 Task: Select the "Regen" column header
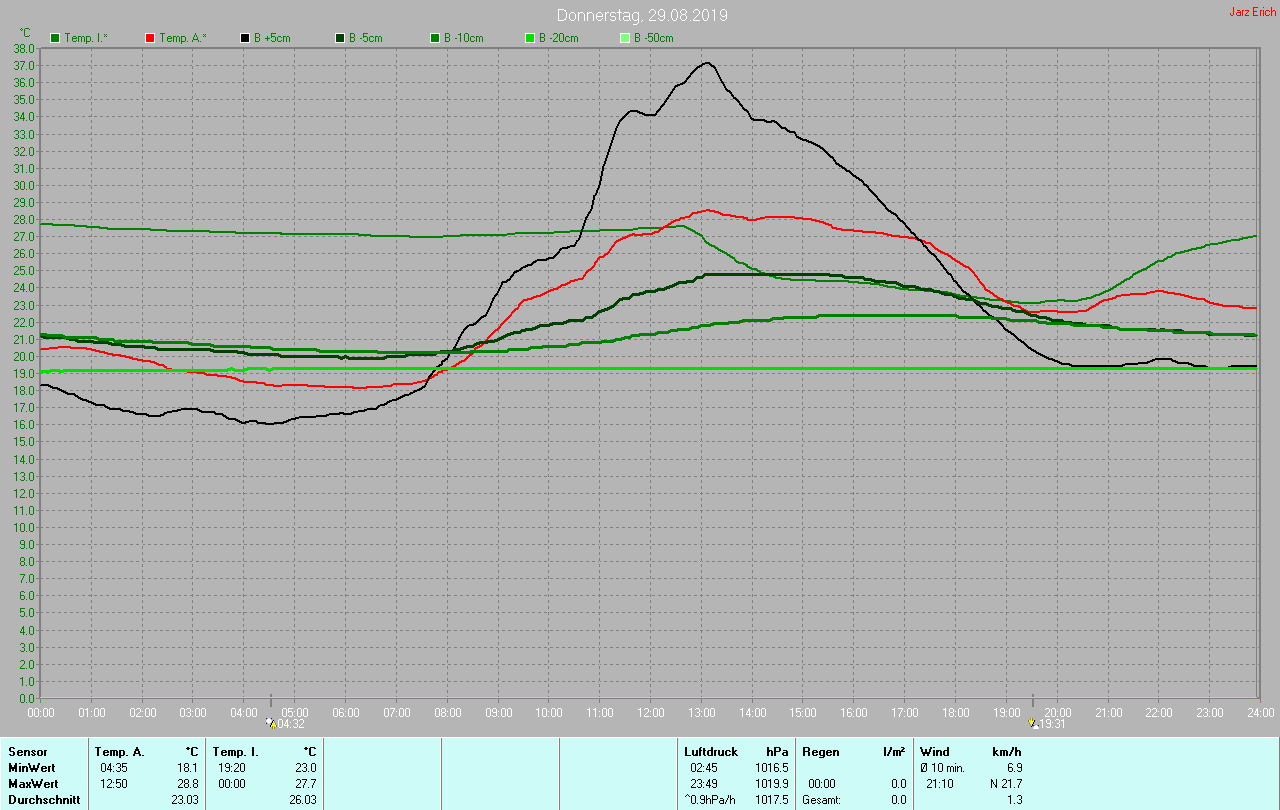pos(821,751)
